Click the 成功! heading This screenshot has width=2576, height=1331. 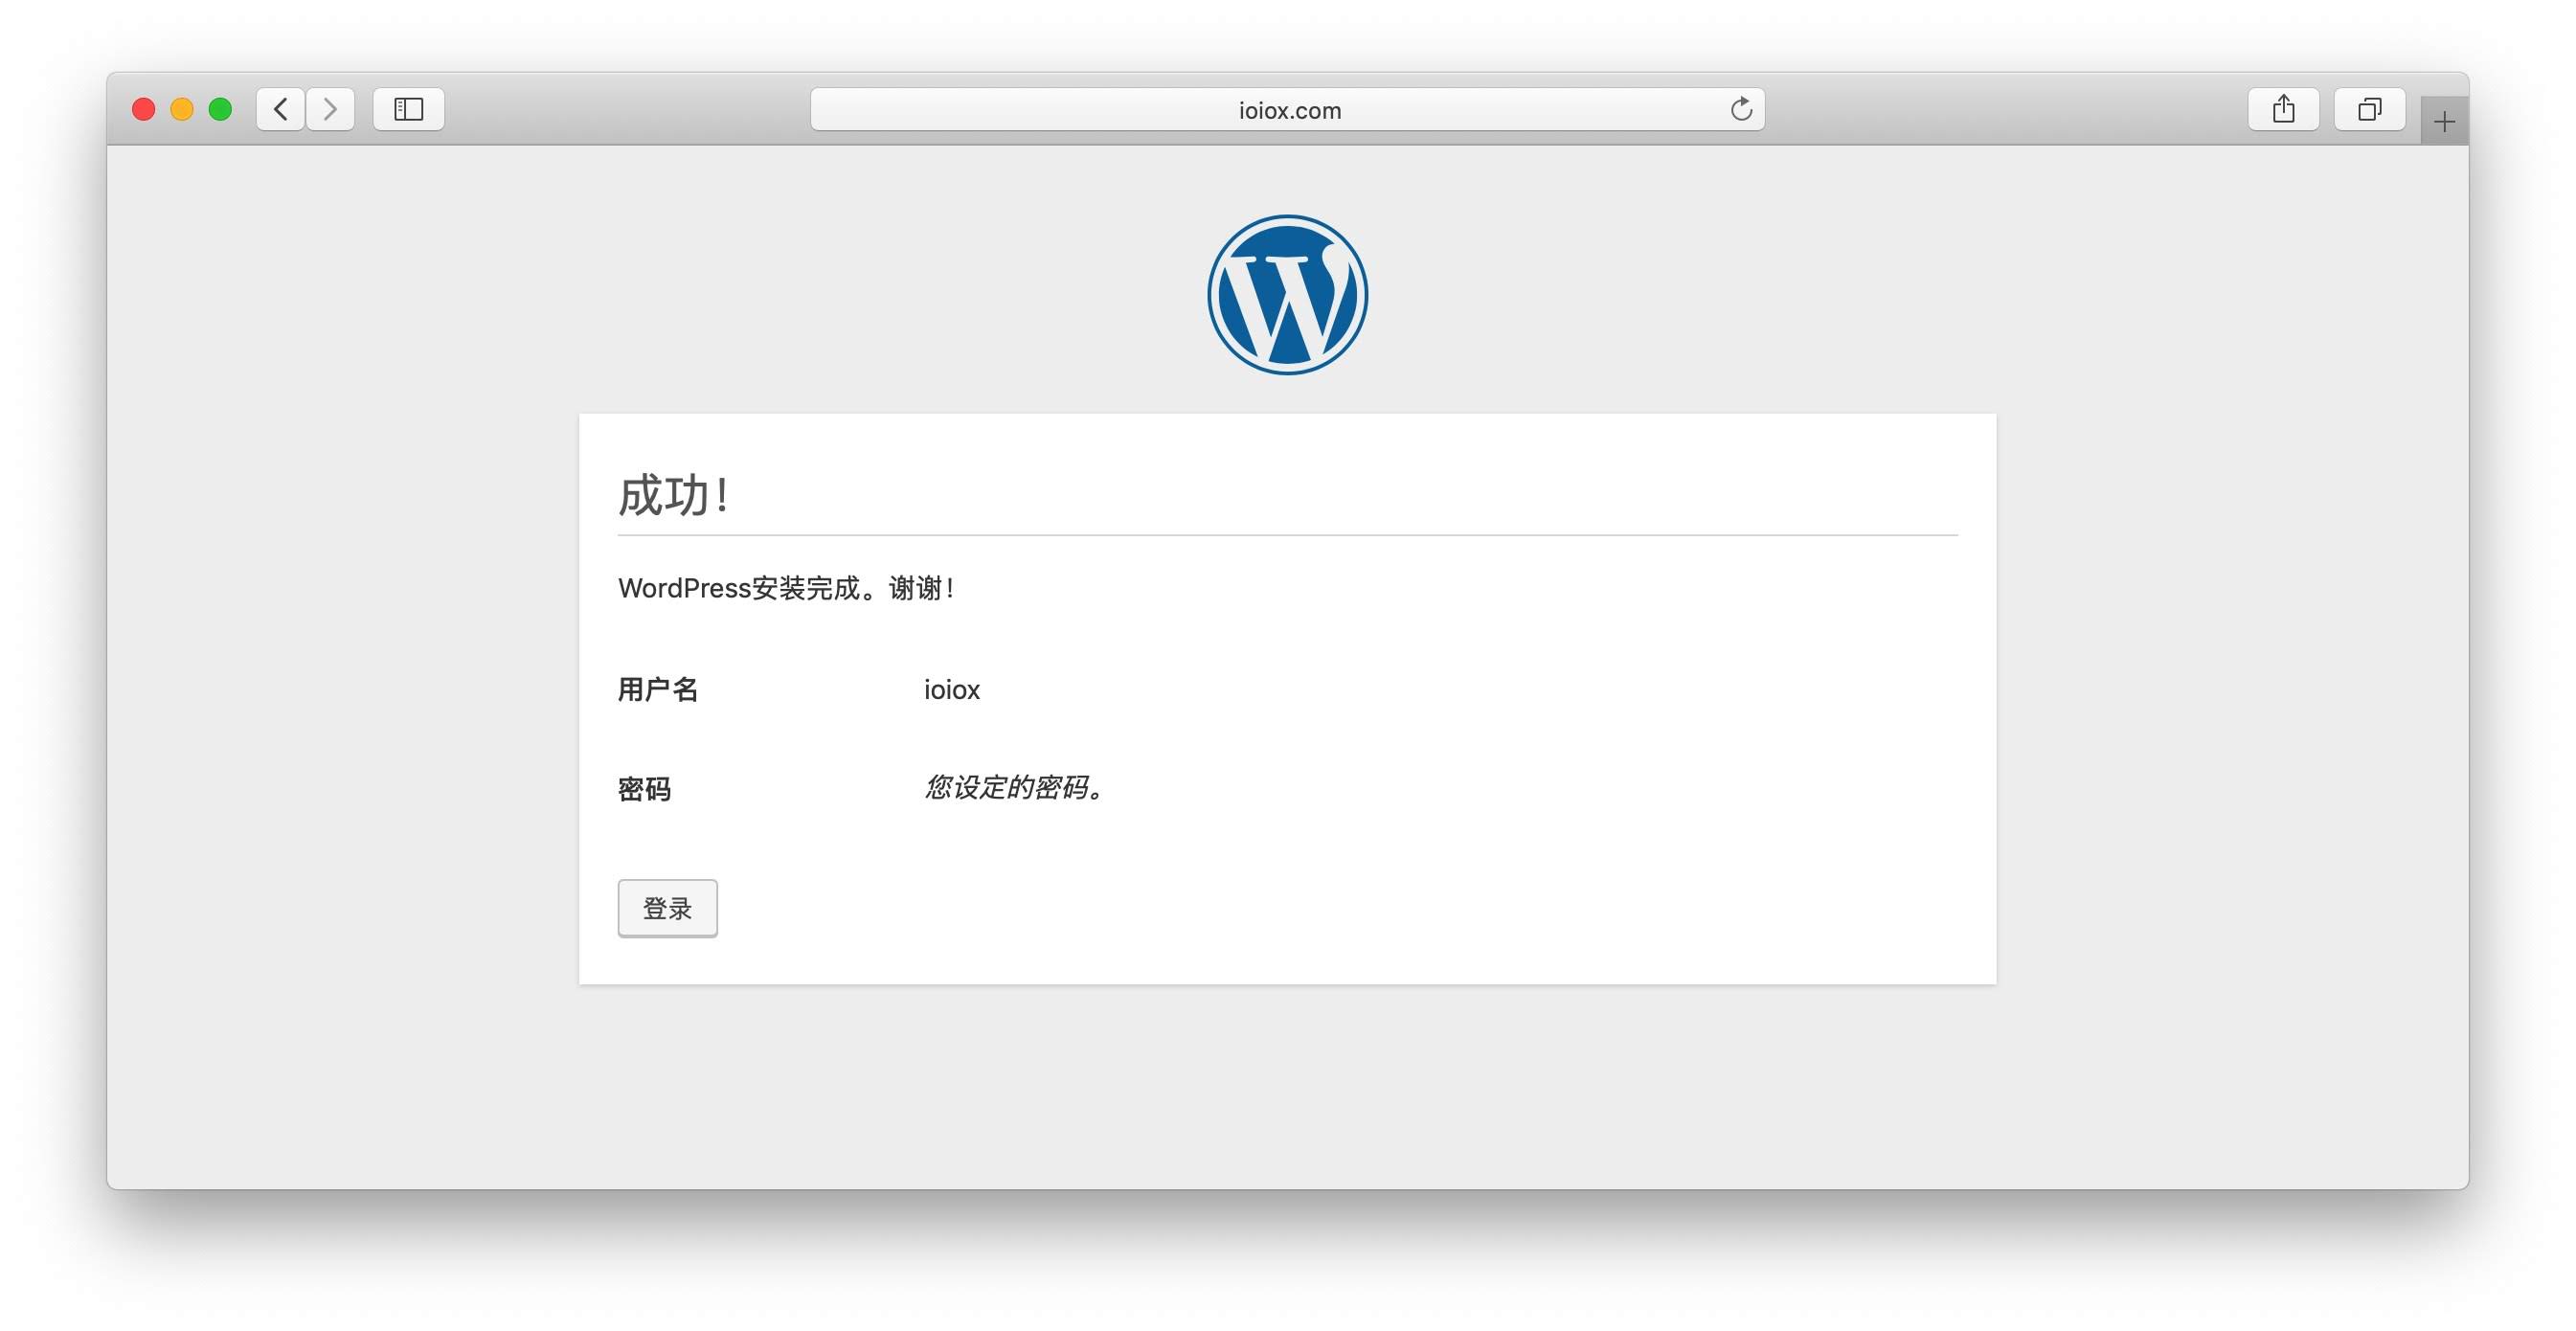click(674, 496)
